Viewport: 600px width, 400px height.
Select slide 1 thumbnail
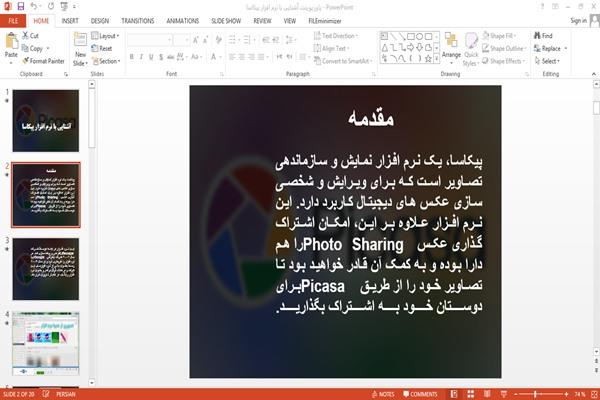pos(46,121)
